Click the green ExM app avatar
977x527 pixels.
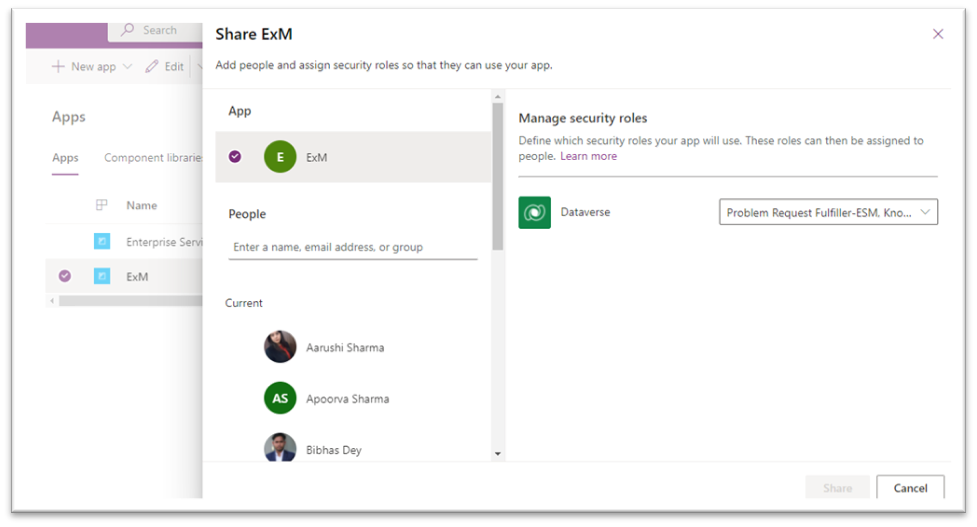280,157
